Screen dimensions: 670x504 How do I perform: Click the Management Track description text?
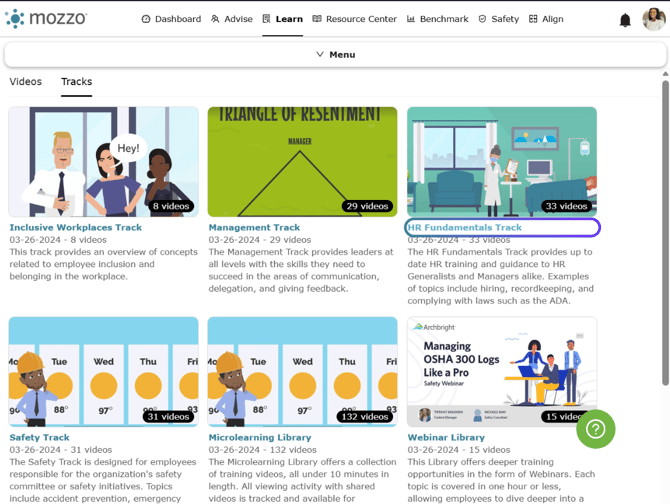(x=301, y=270)
